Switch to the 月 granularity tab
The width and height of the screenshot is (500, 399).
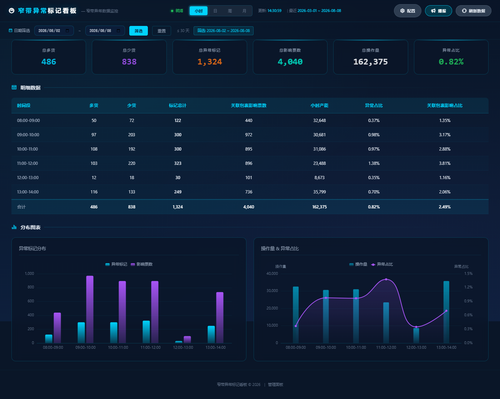tap(244, 11)
